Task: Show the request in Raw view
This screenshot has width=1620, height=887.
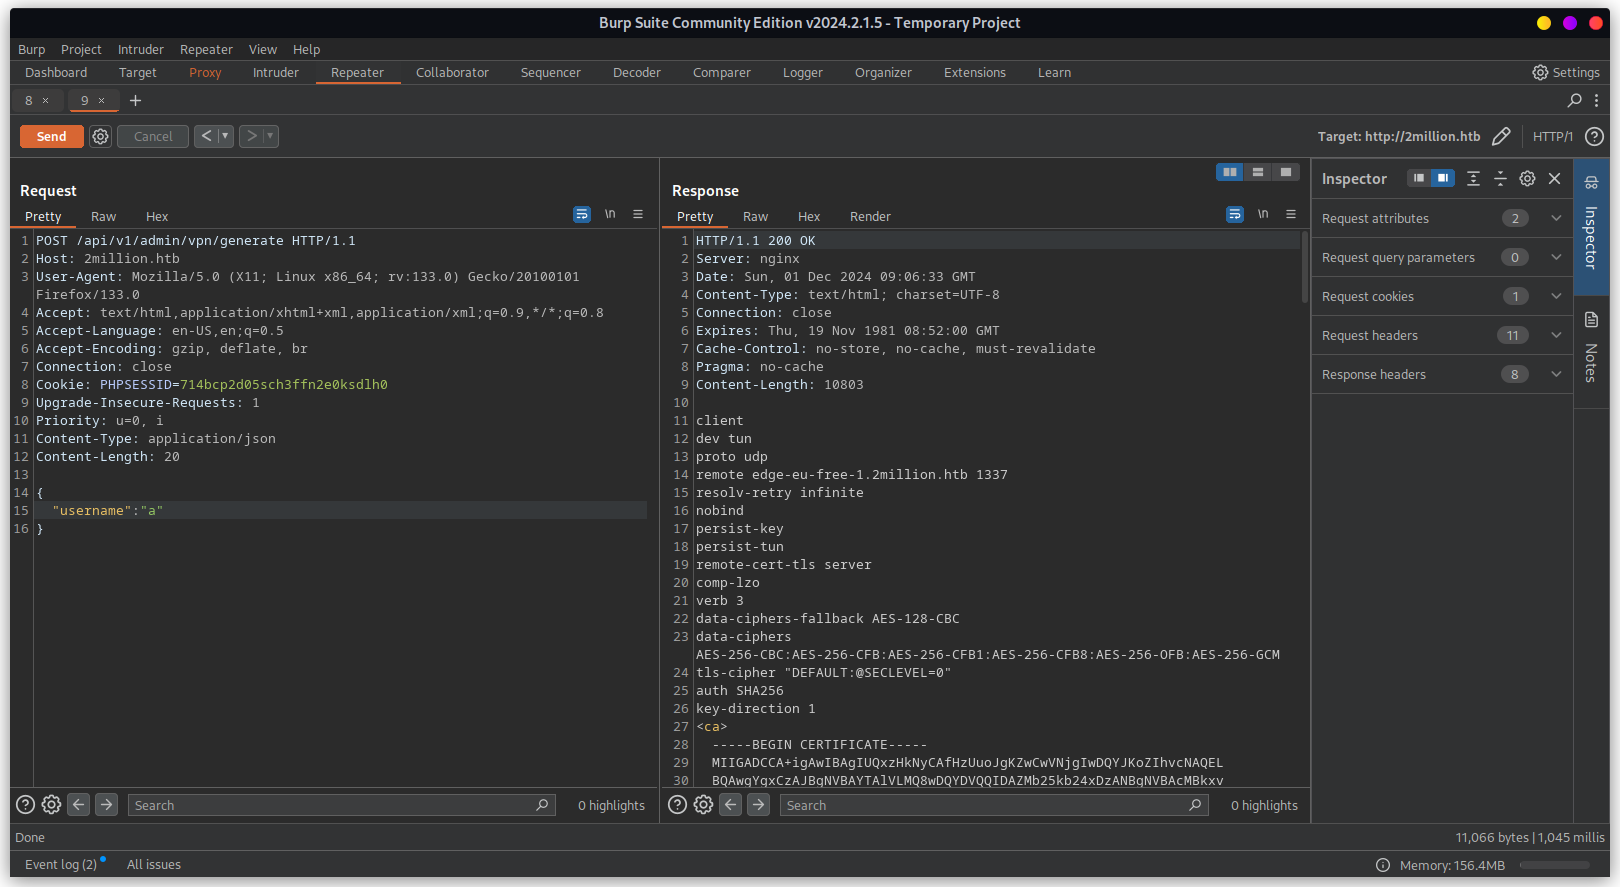Action: tap(103, 216)
